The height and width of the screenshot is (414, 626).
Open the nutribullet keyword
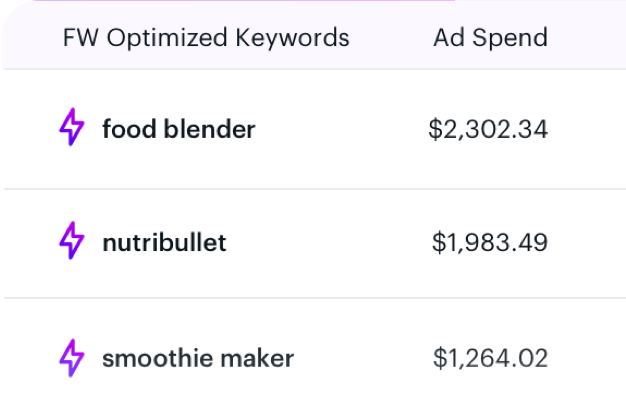164,242
